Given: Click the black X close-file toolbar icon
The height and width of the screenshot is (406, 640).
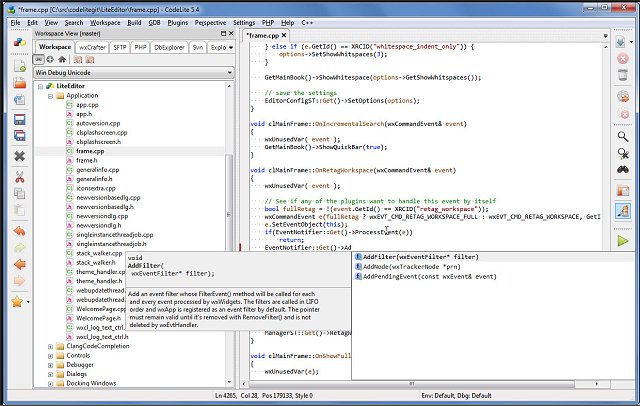Looking at the screenshot, I should click(19, 156).
